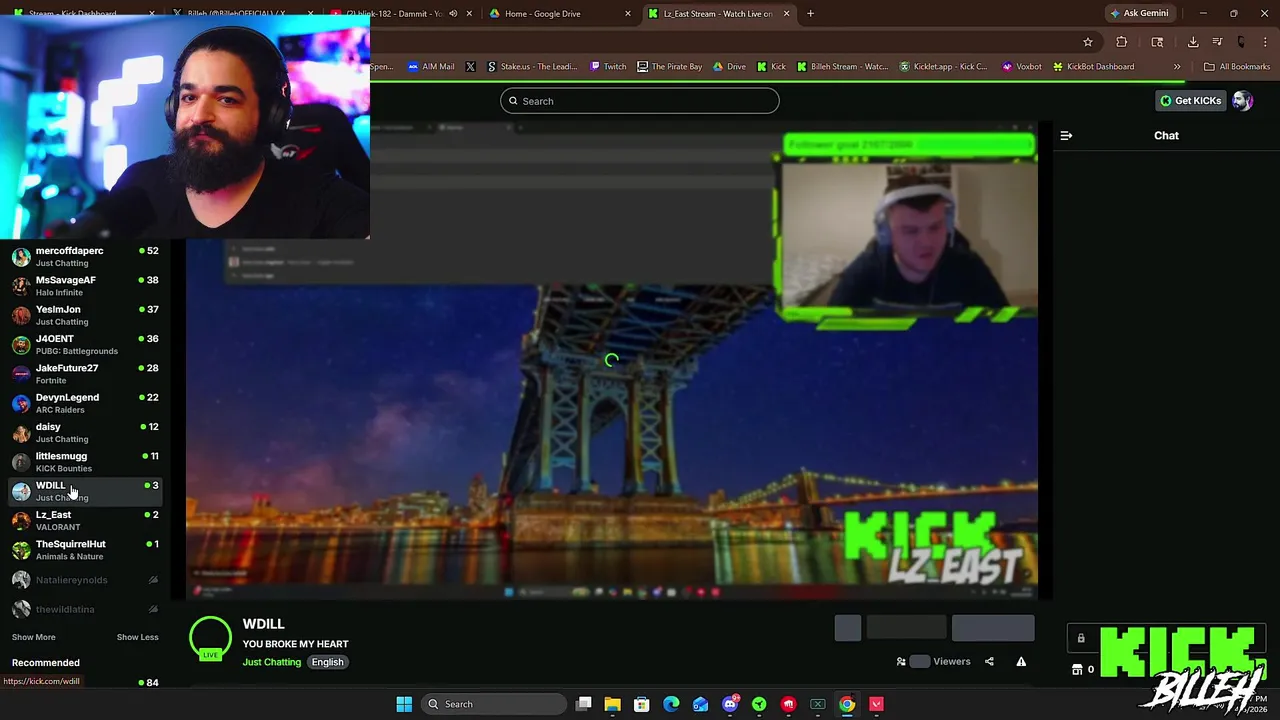This screenshot has height=720, width=1280.
Task: Open offline Nataliereynolds channel
Action: [85, 580]
